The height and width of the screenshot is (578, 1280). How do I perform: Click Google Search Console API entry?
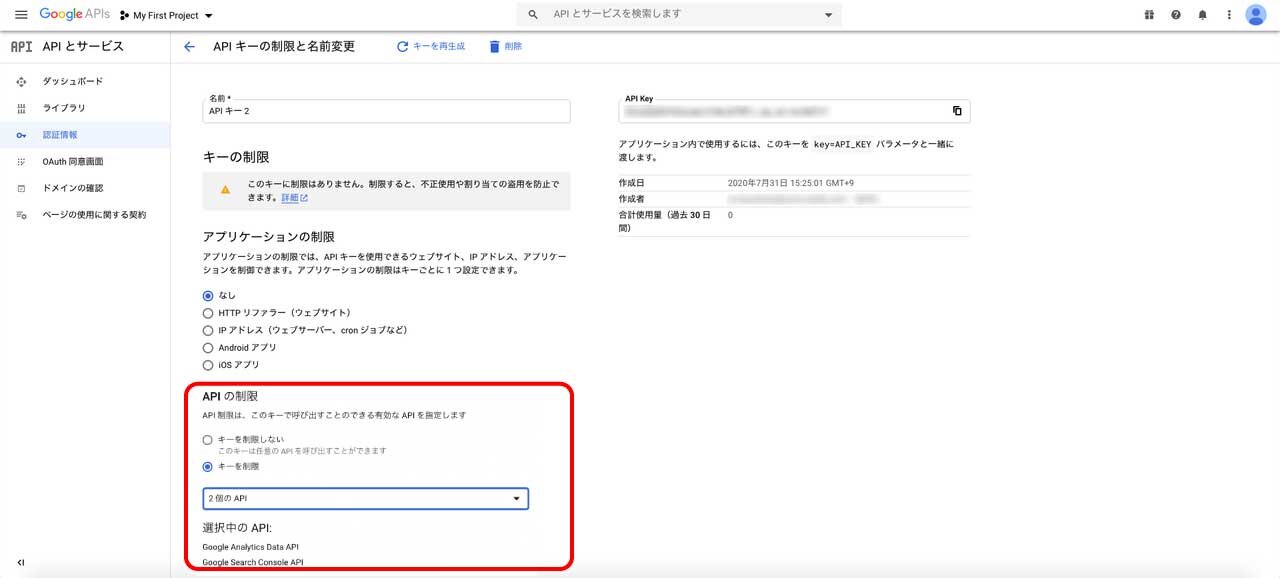point(252,563)
